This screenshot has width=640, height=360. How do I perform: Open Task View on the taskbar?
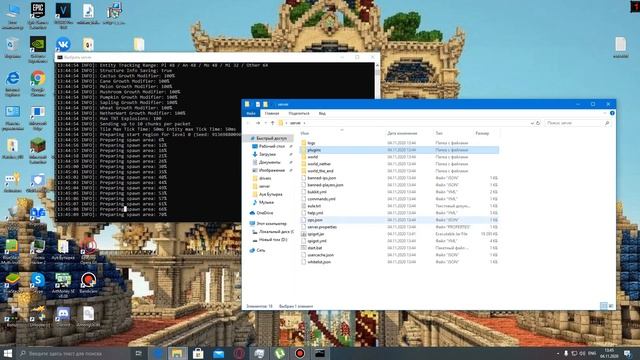[x=138, y=353]
